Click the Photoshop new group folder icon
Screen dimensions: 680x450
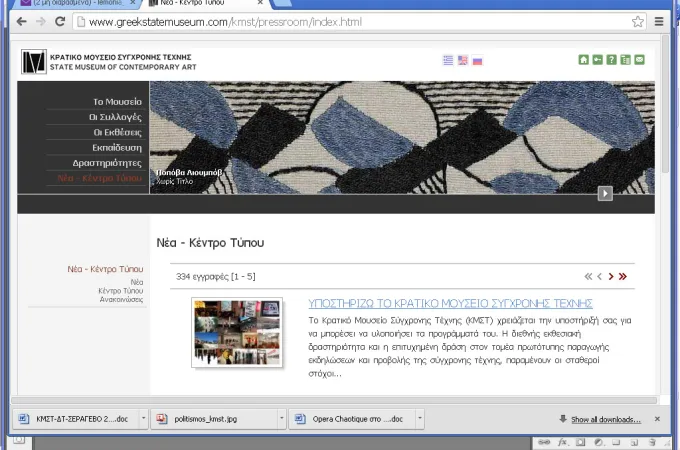616,442
